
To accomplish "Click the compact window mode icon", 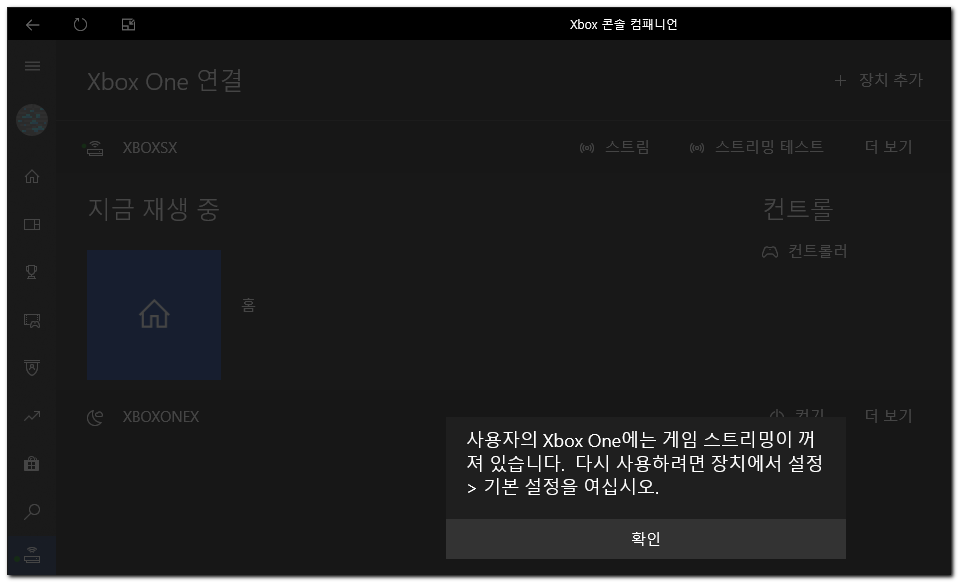I will tap(128, 24).
